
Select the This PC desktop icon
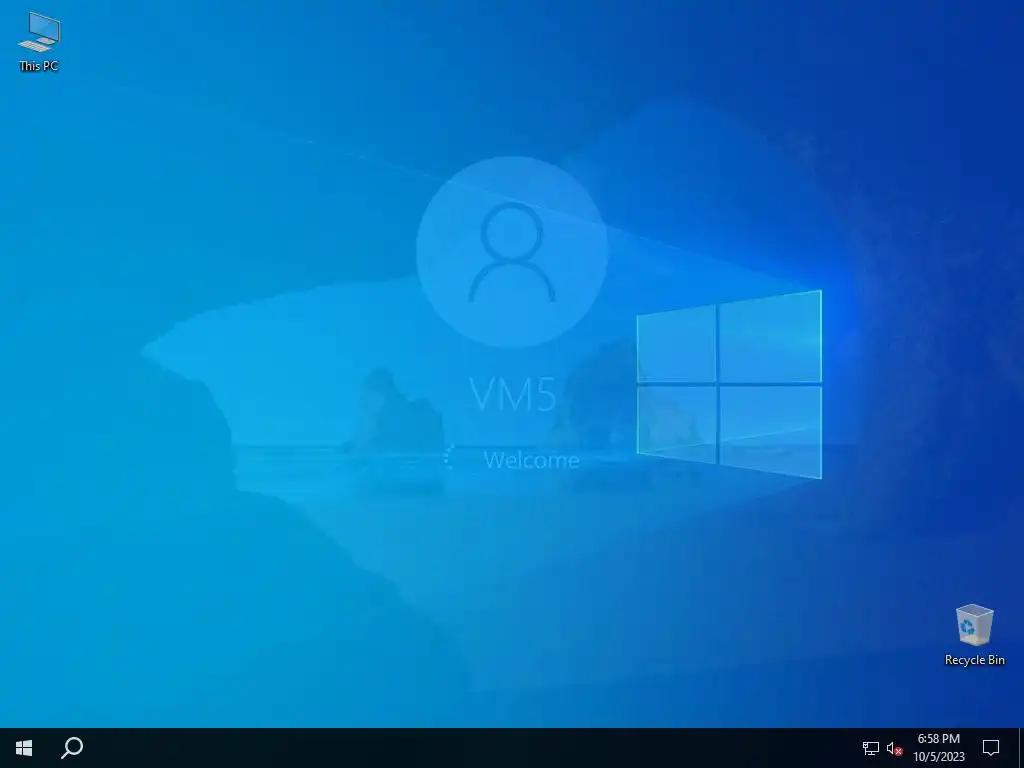pyautogui.click(x=39, y=40)
